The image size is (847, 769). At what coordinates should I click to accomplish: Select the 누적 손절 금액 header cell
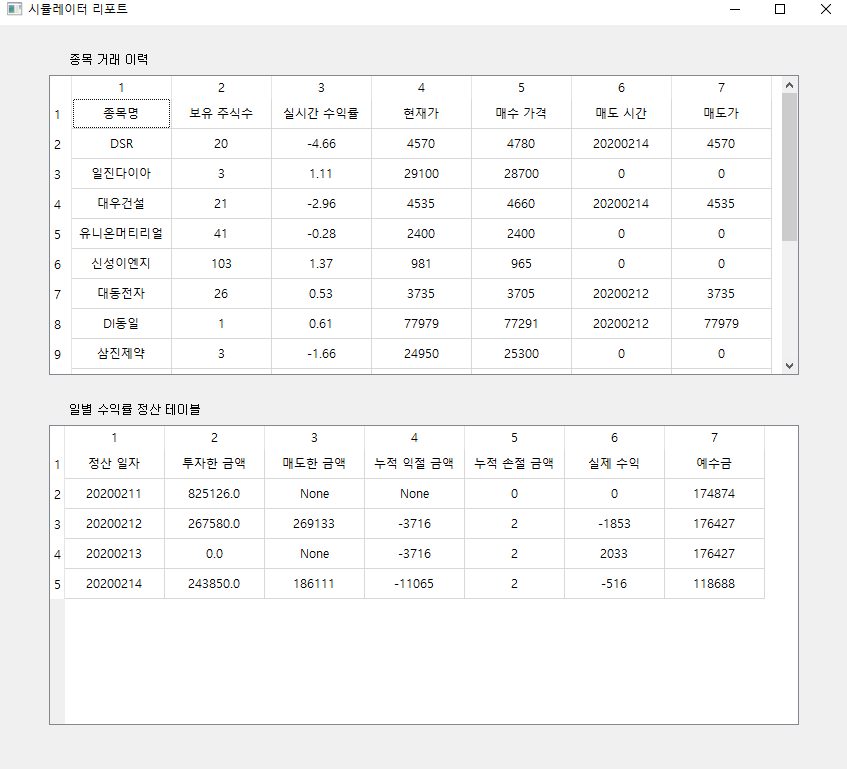[514, 463]
